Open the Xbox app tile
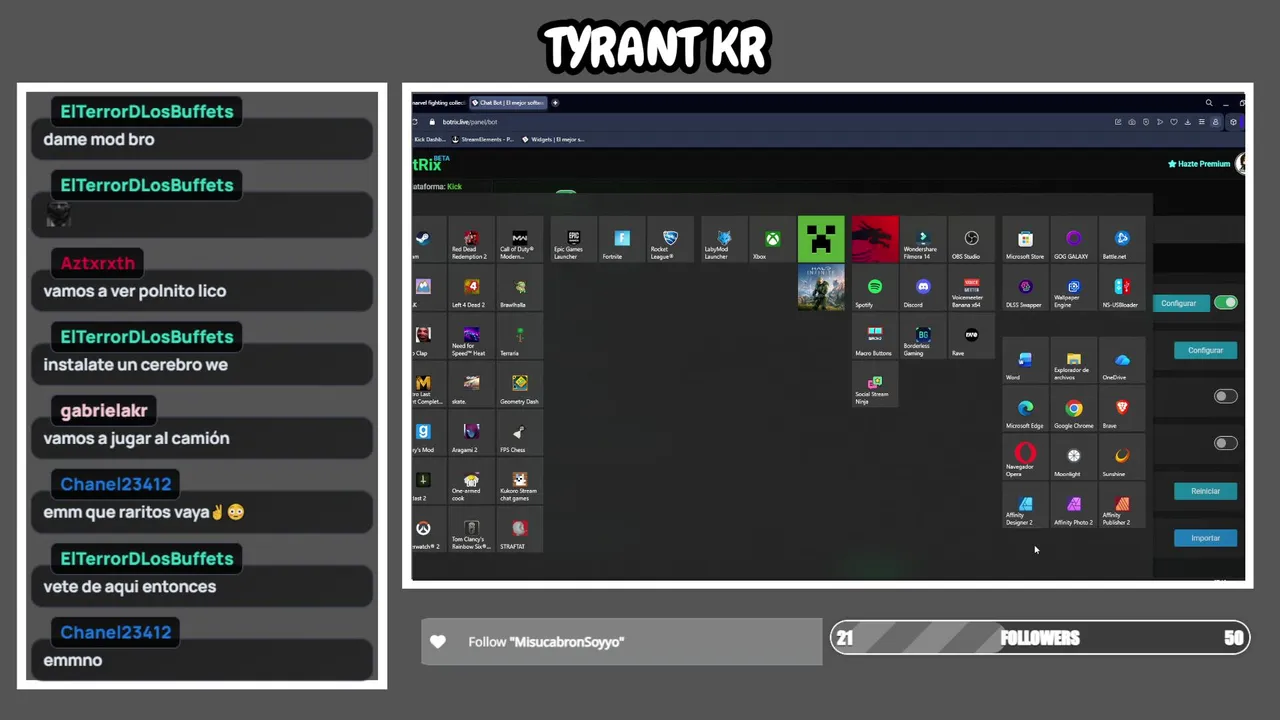This screenshot has height=720, width=1280. coord(772,240)
